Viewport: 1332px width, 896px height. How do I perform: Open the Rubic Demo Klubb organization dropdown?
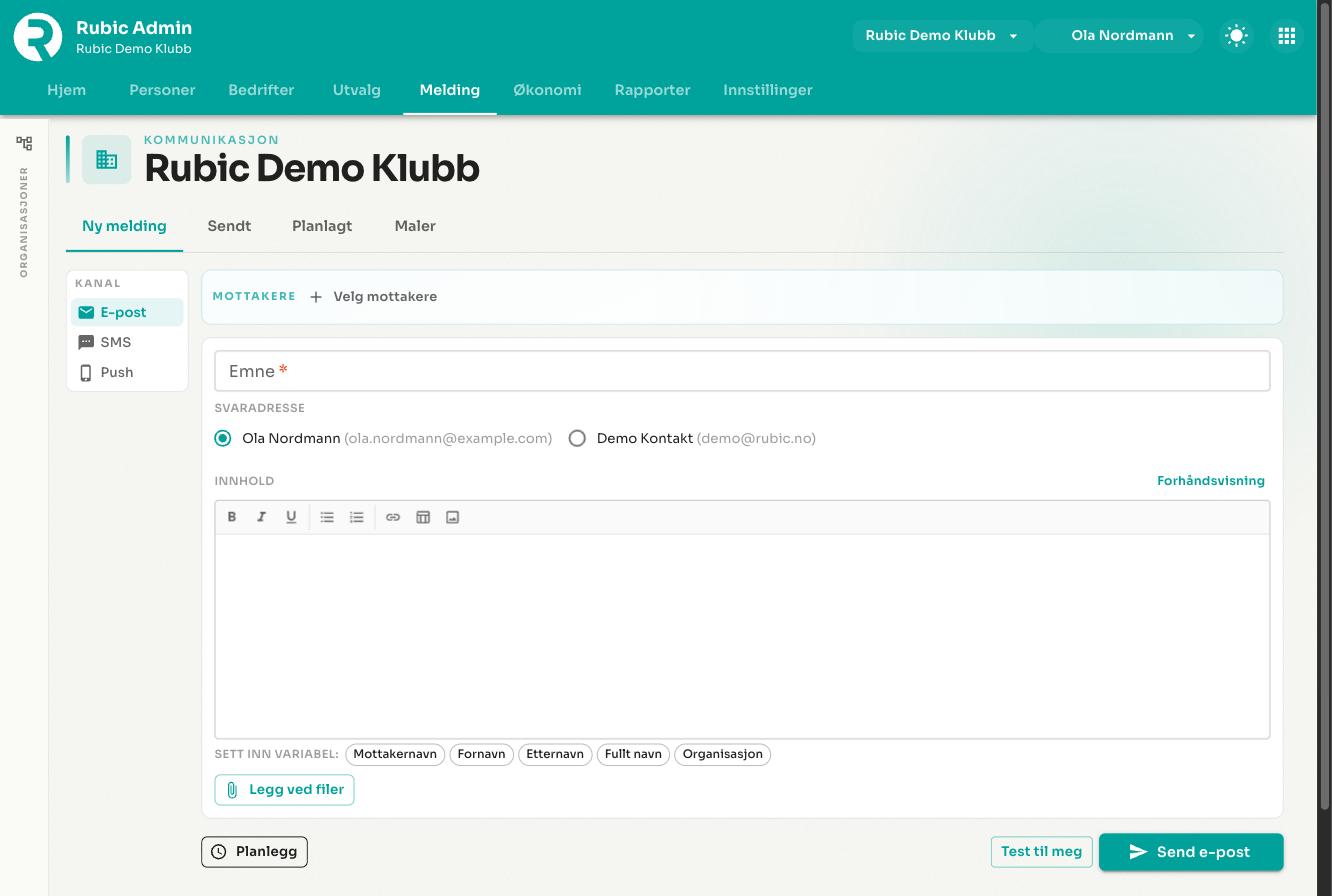[942, 36]
